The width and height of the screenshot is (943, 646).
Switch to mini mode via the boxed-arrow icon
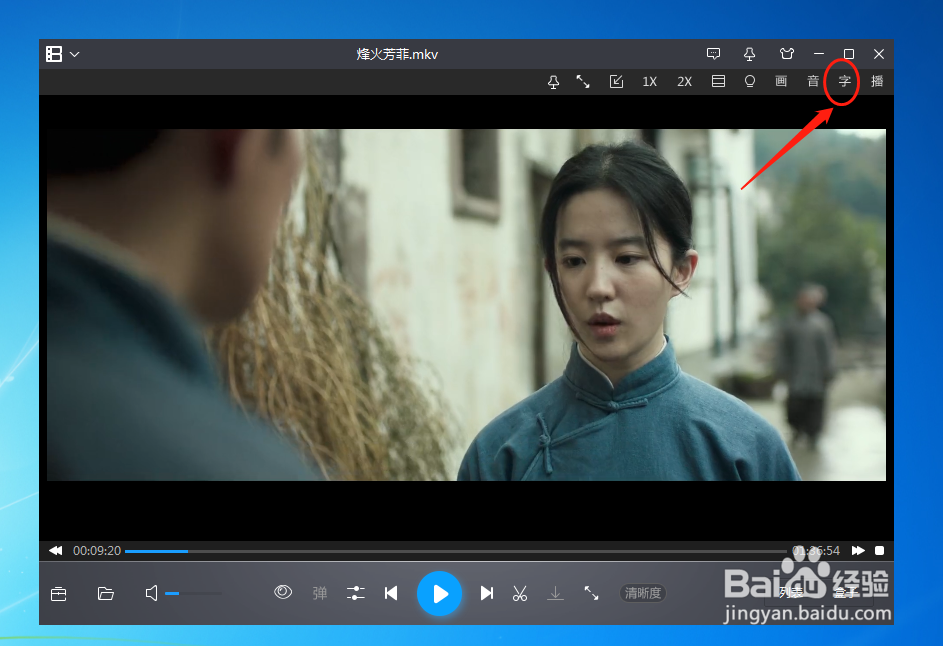pyautogui.click(x=616, y=81)
